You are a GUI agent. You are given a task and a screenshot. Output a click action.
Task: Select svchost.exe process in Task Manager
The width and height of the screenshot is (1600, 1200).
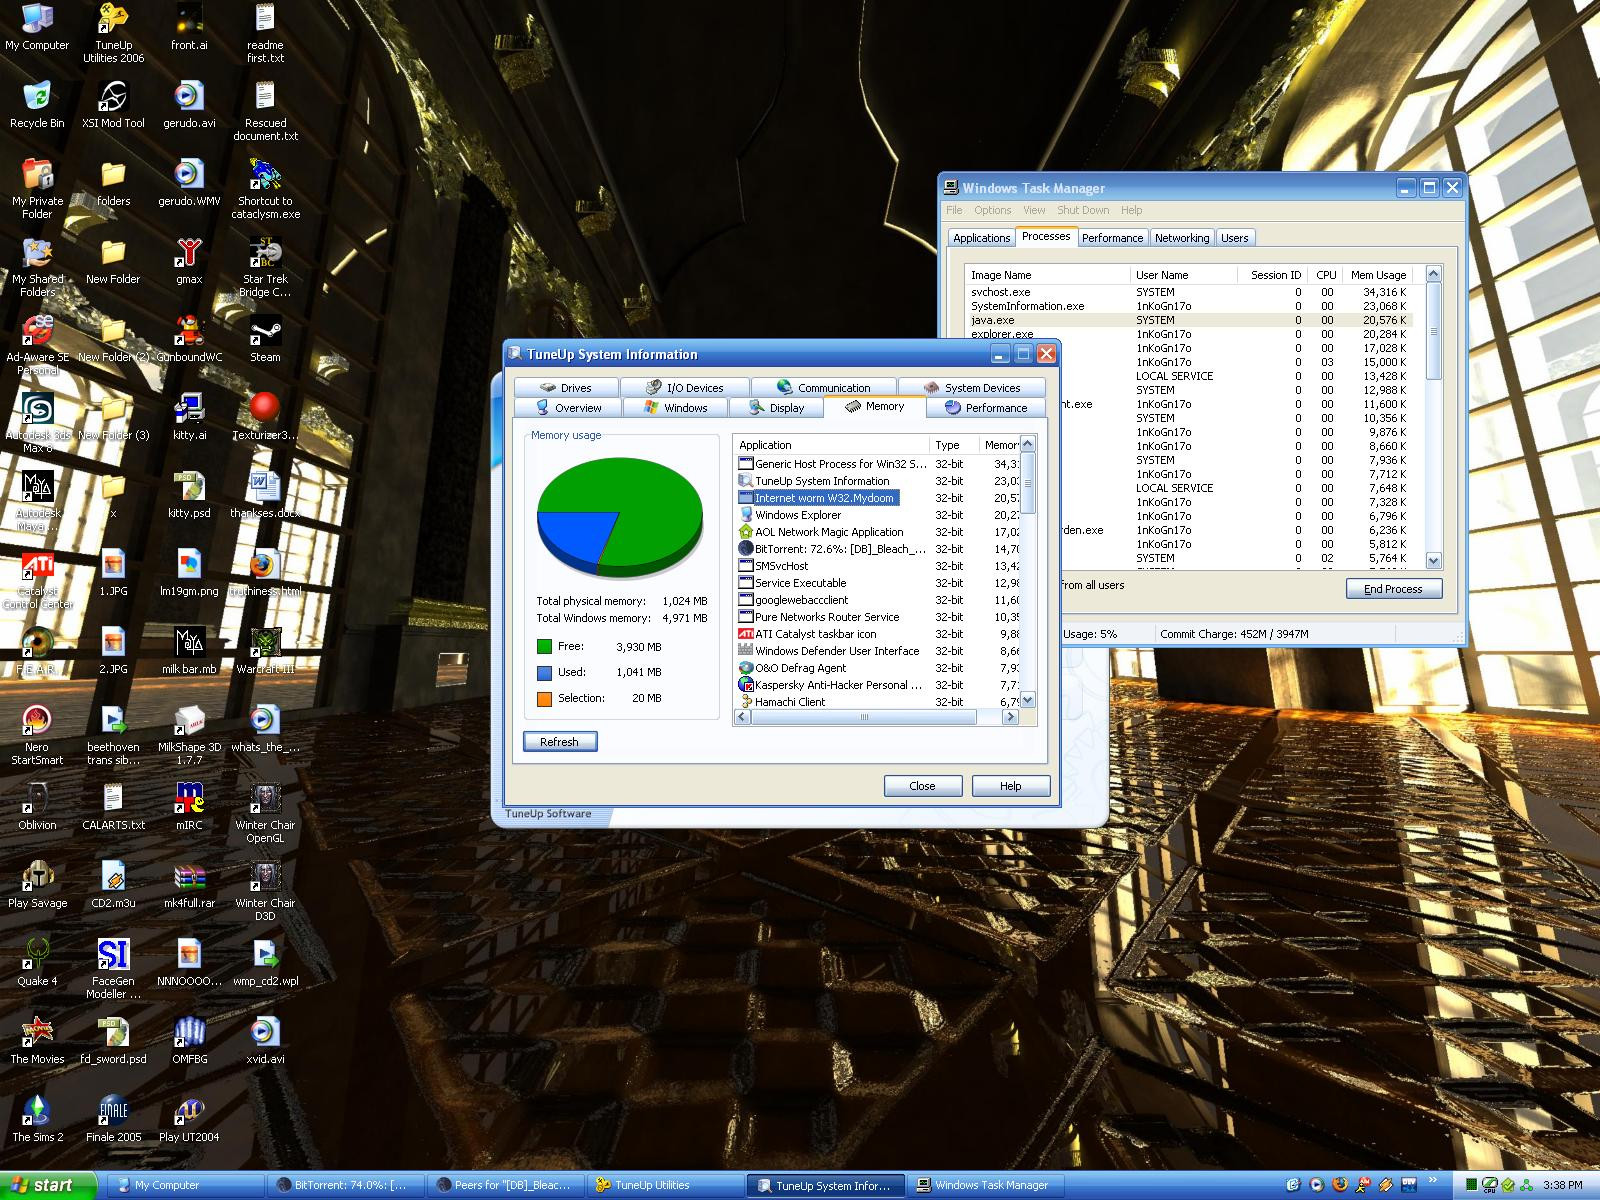coord(1189,292)
